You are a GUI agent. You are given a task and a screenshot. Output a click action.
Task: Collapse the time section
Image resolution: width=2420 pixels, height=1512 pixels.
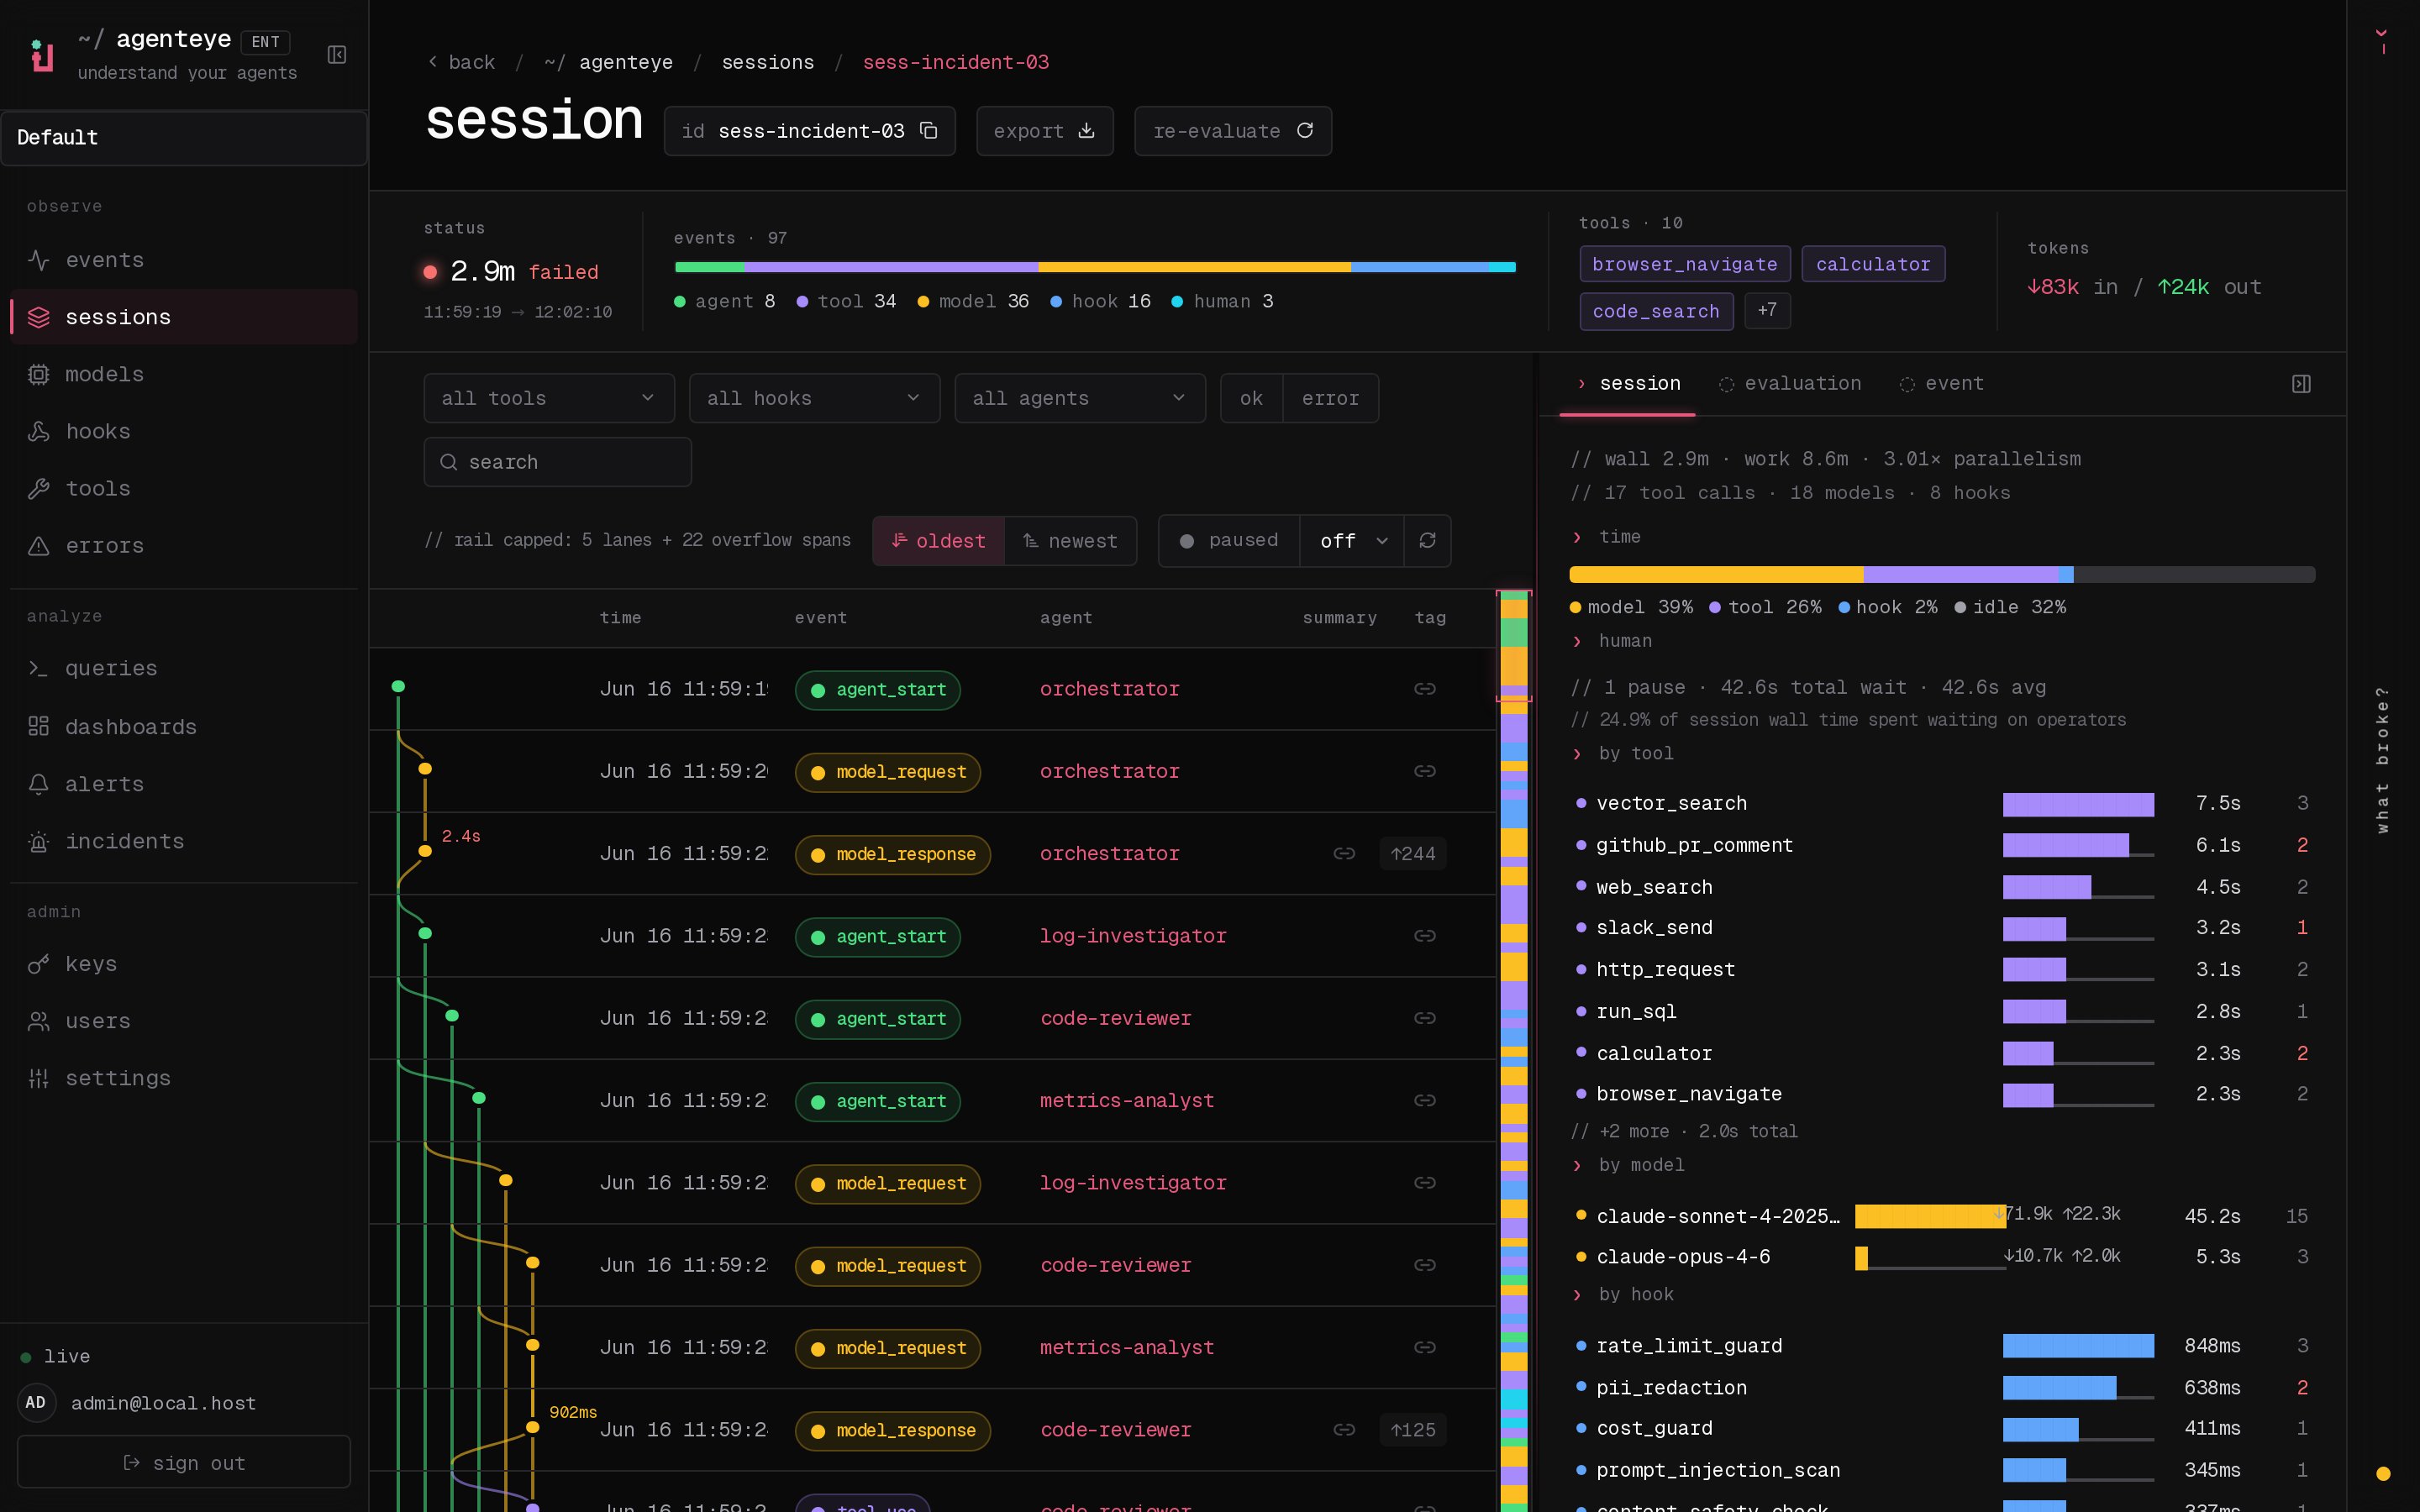[x=1607, y=537]
